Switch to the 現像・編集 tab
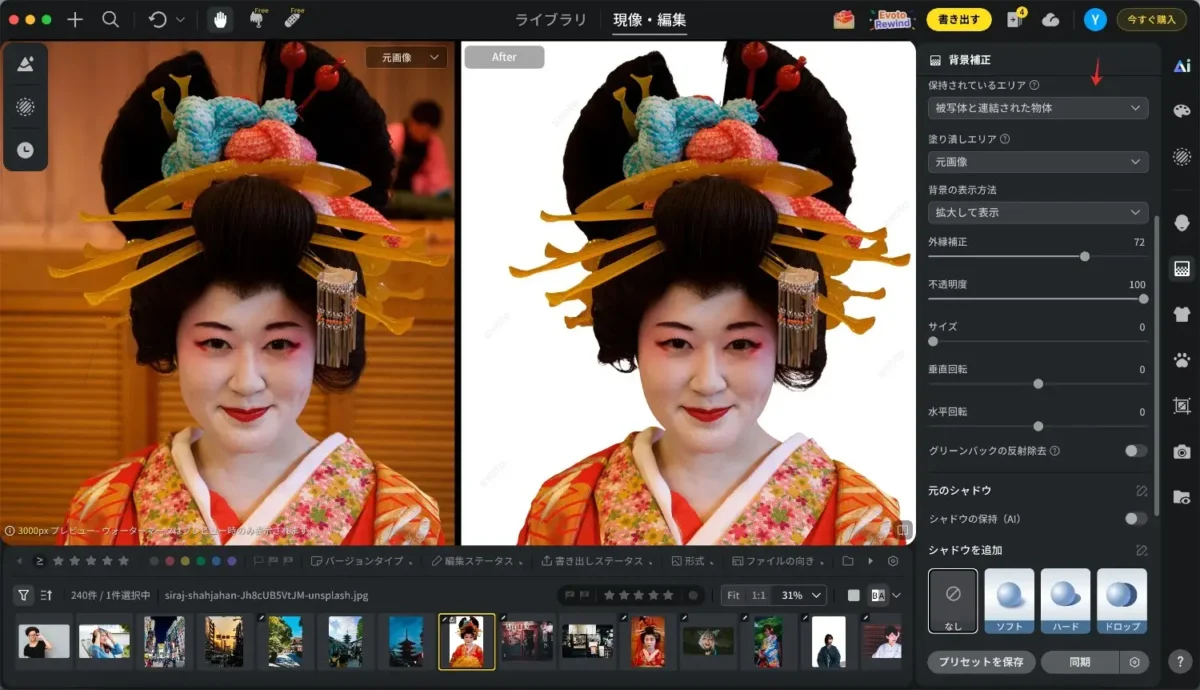 [x=649, y=19]
